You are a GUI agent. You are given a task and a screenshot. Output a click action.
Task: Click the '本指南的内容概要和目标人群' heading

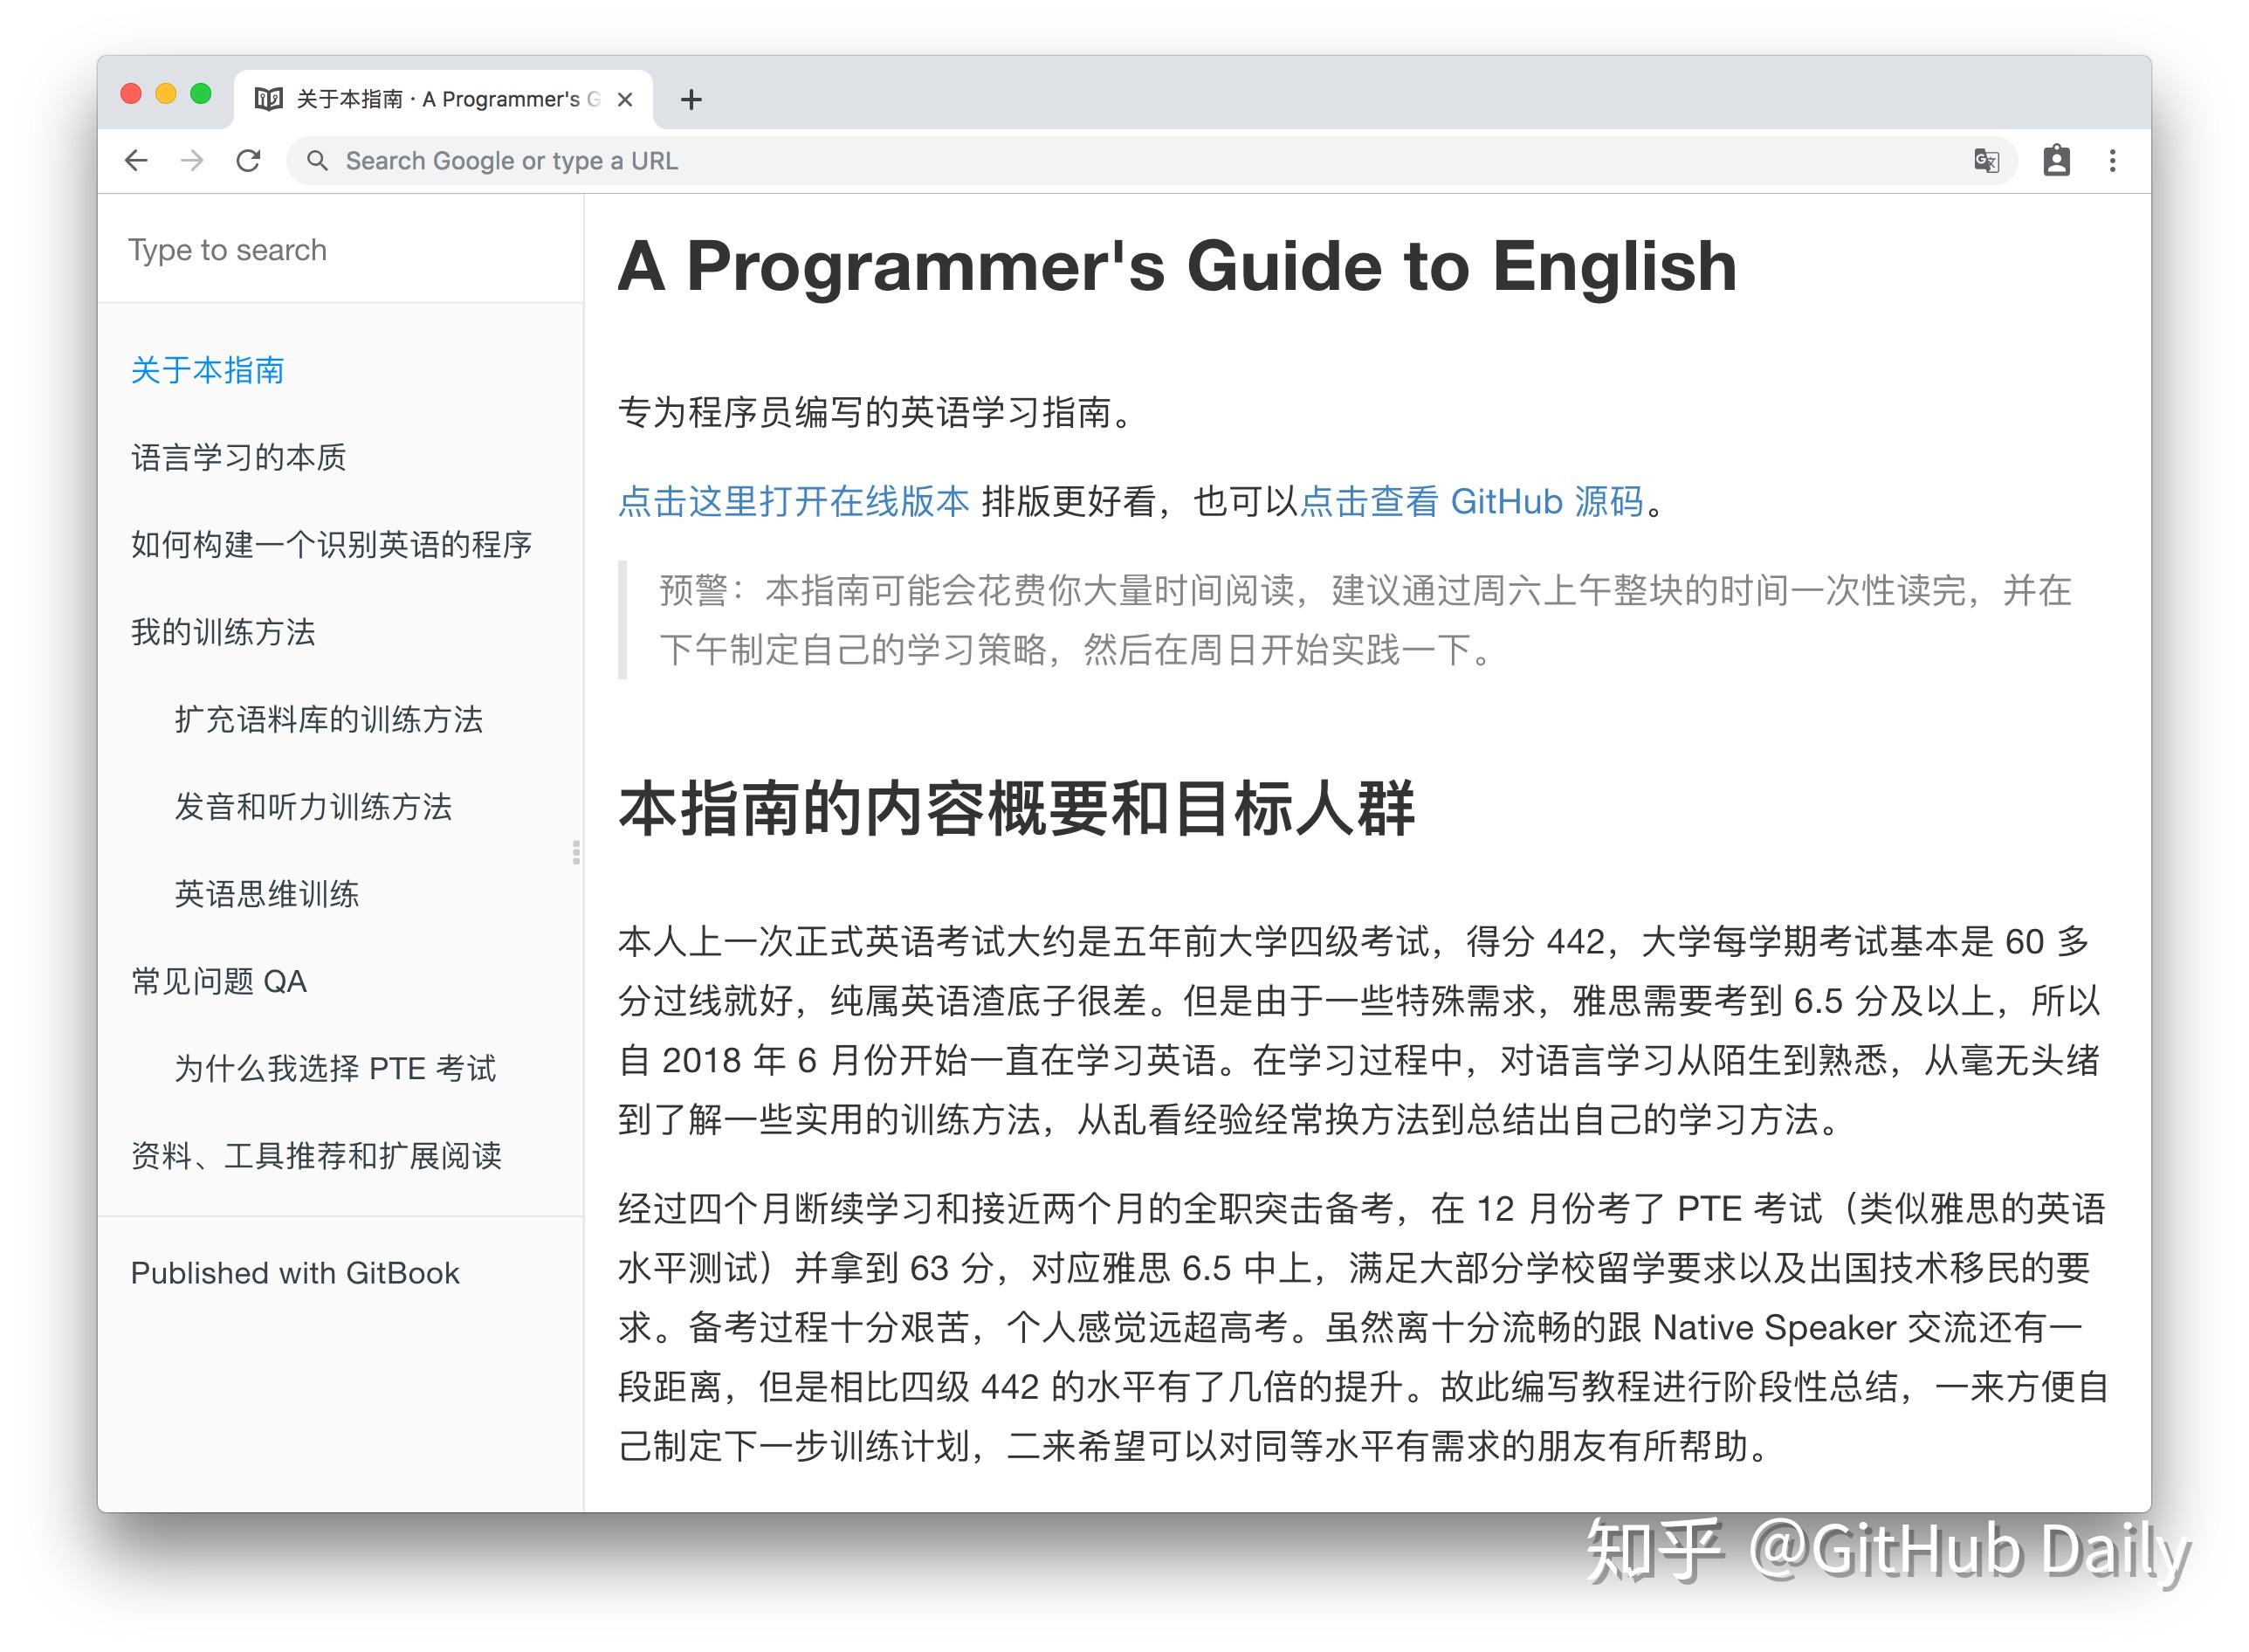pos(1016,808)
